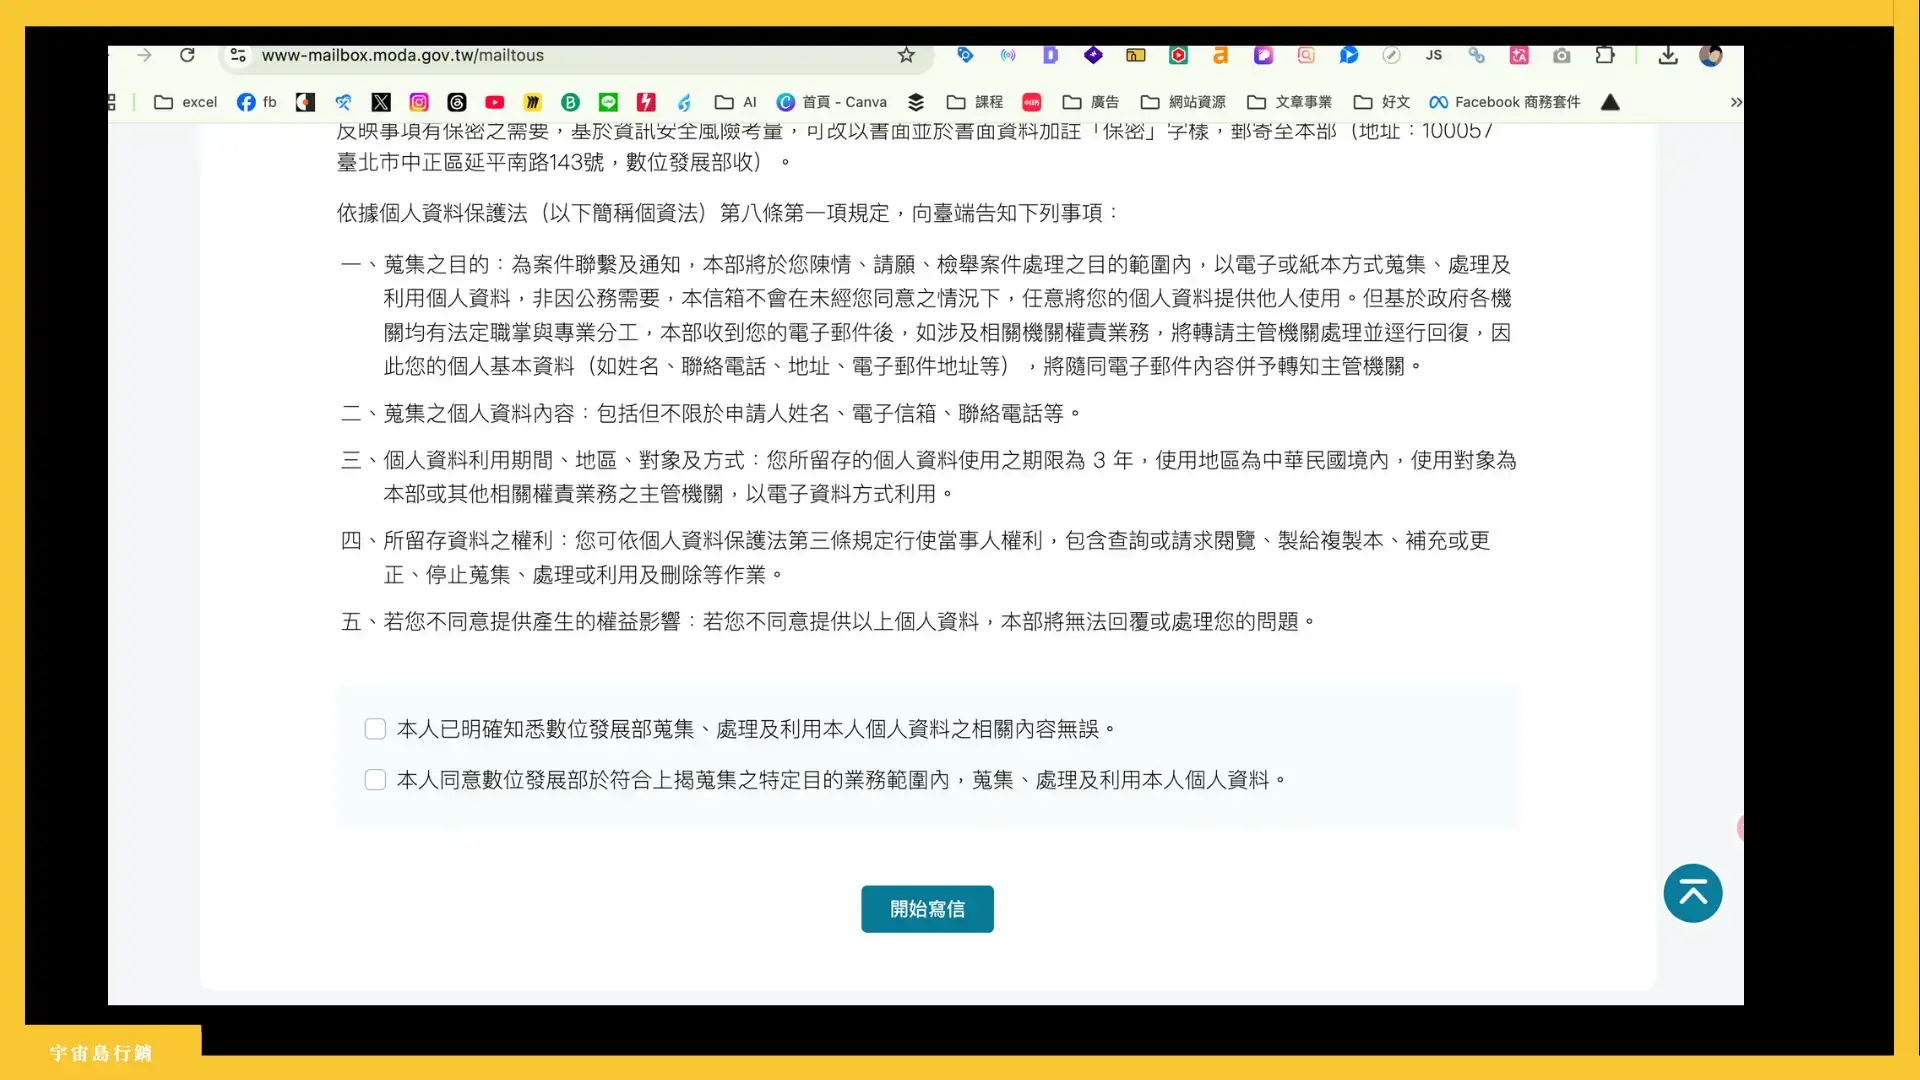1920x1080 pixels.
Task: Open the Instagram bookmark
Action: click(419, 102)
